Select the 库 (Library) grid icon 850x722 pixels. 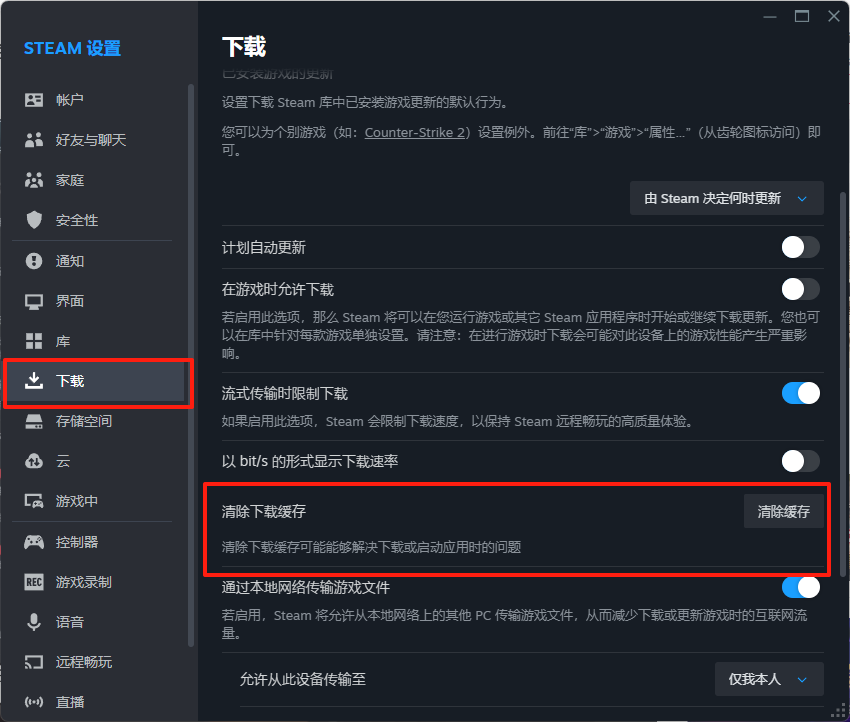tap(35, 341)
